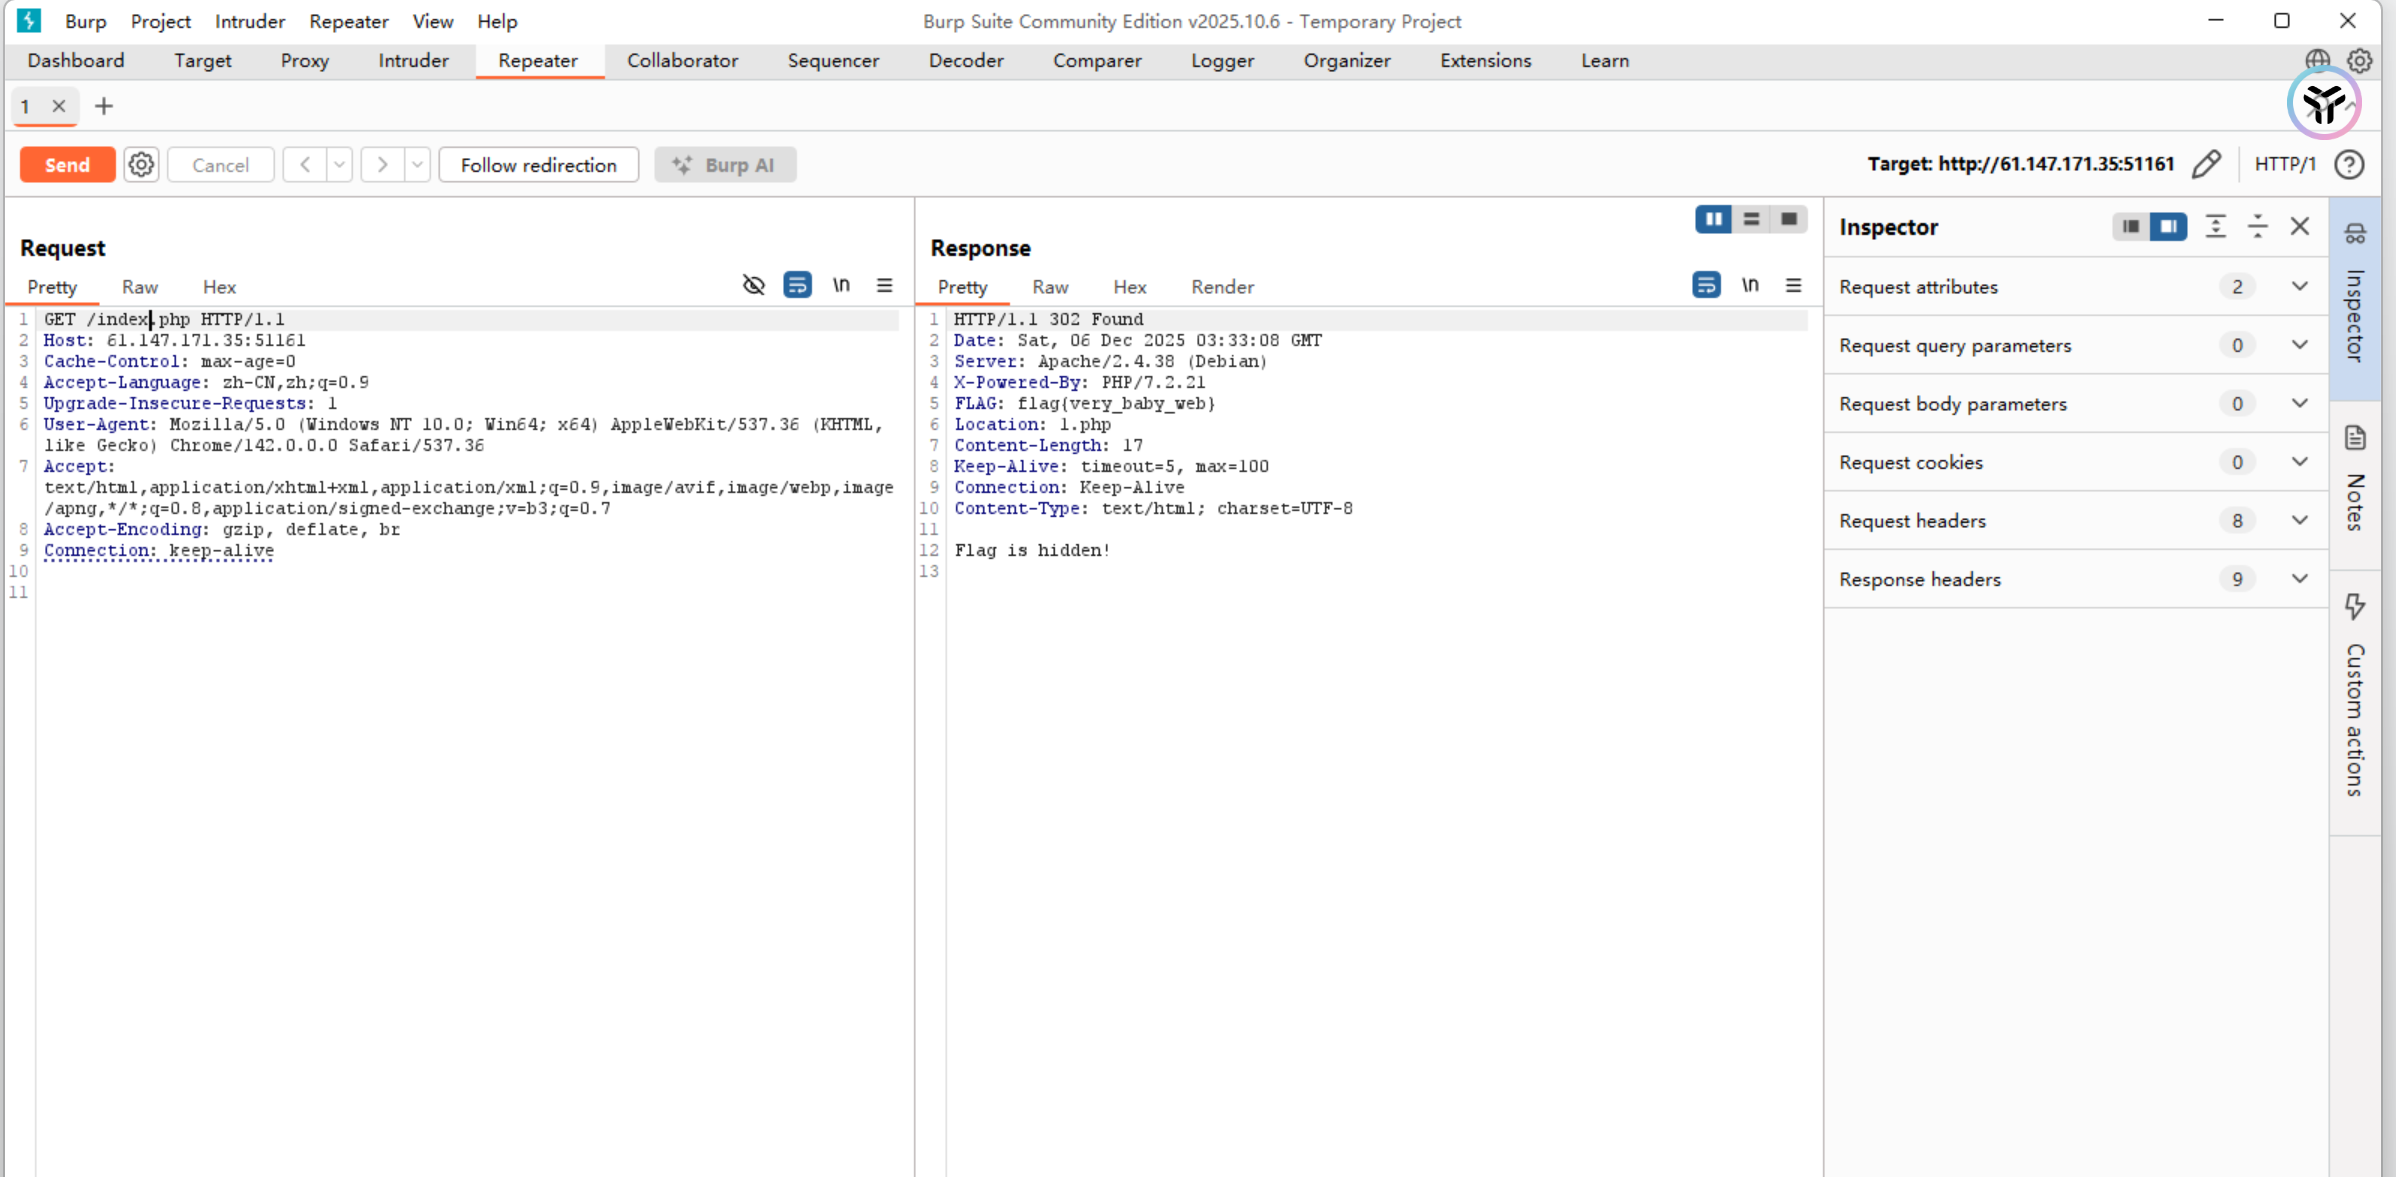Open Repeater send settings gear icon

pyautogui.click(x=141, y=165)
